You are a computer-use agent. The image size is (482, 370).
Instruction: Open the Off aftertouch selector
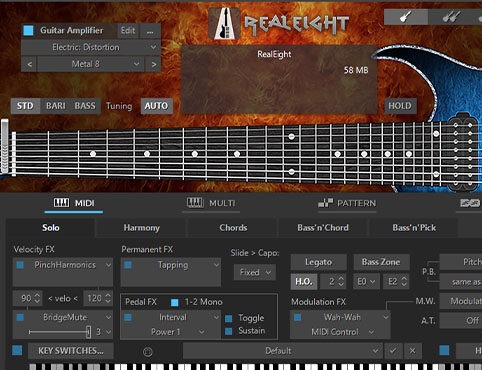[461, 321]
